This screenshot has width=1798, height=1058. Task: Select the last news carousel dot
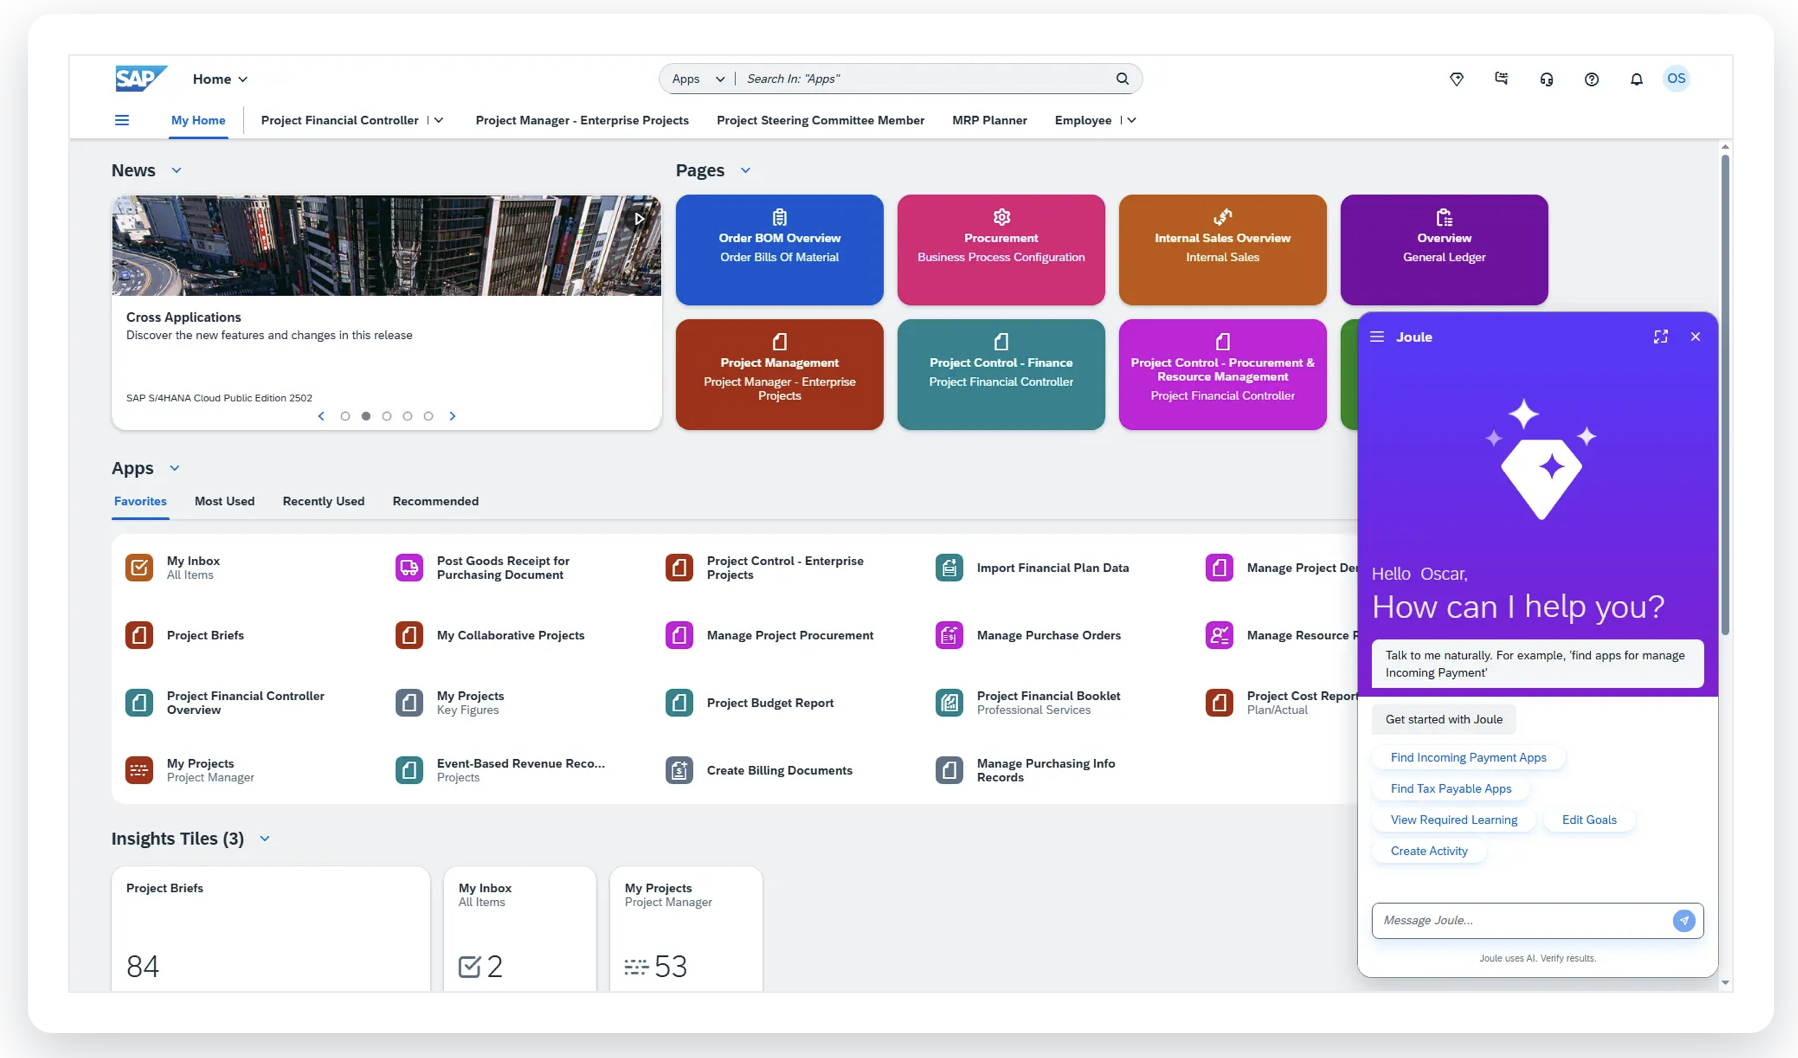[428, 416]
